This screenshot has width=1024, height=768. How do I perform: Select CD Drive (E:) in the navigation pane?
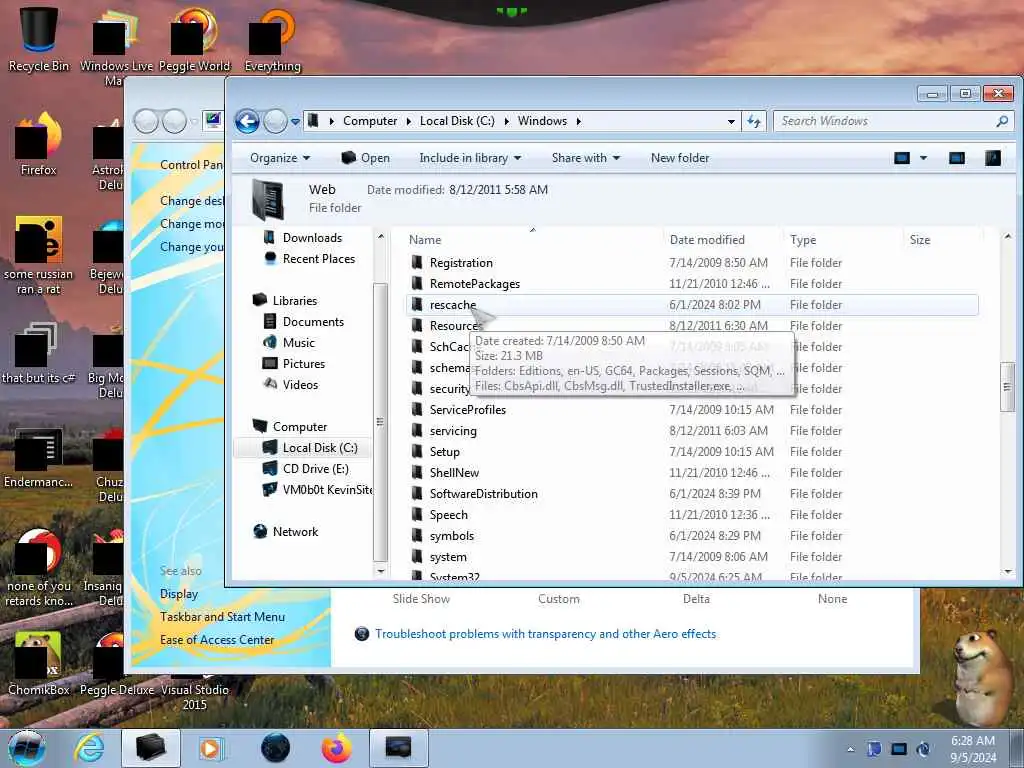tap(315, 468)
